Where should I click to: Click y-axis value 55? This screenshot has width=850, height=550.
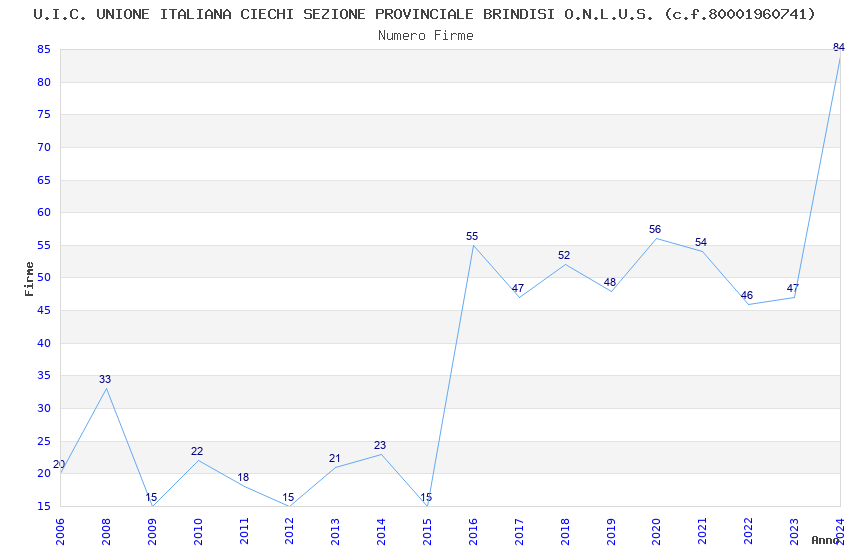pyautogui.click(x=44, y=245)
